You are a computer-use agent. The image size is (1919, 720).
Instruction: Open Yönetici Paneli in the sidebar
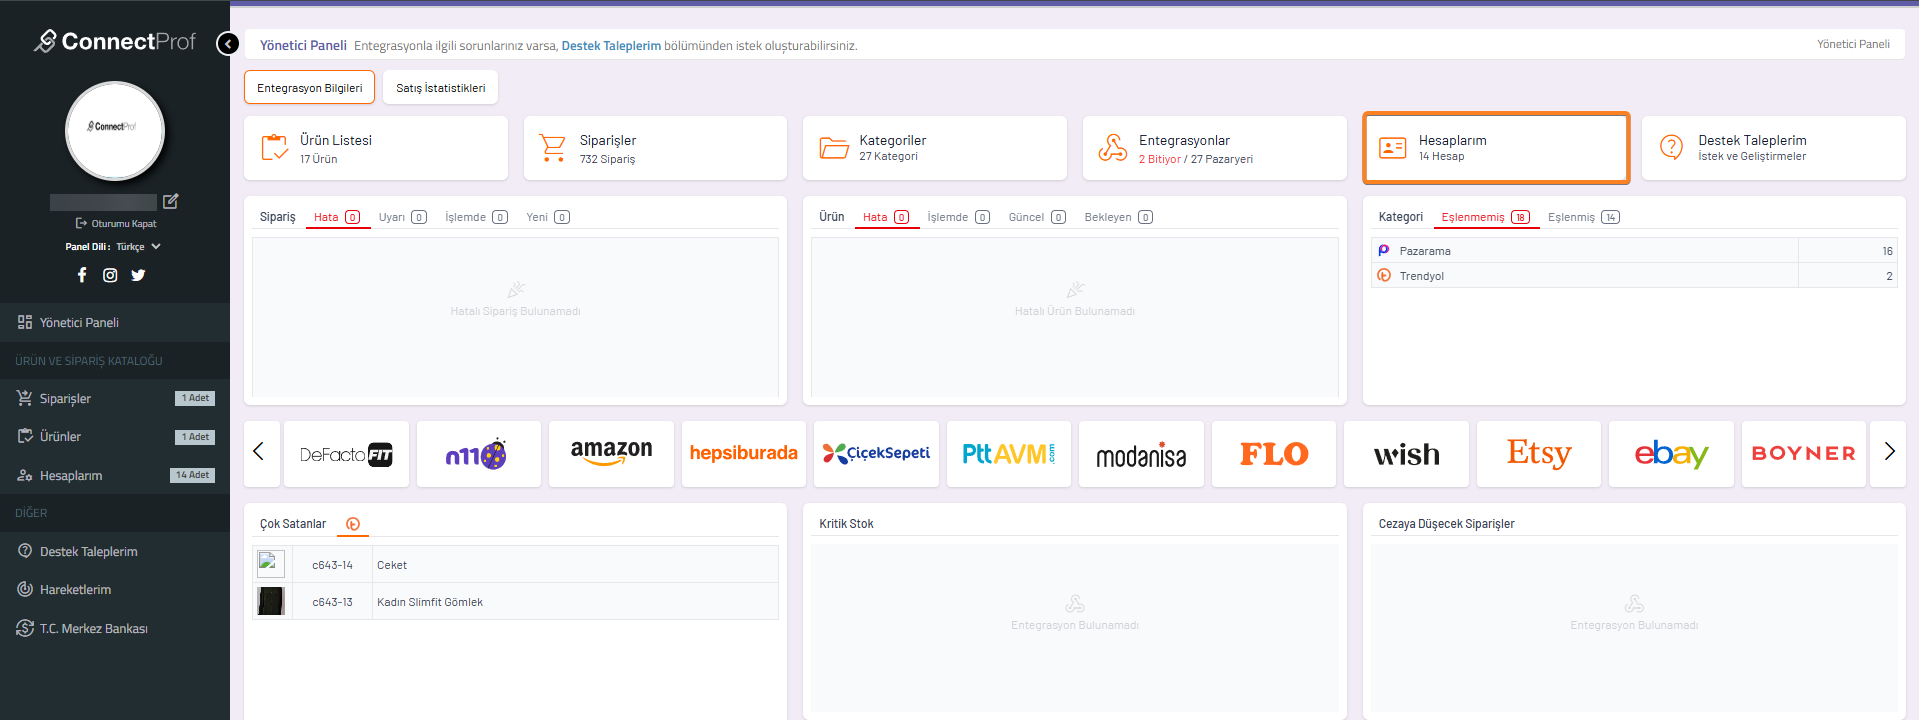click(115, 323)
